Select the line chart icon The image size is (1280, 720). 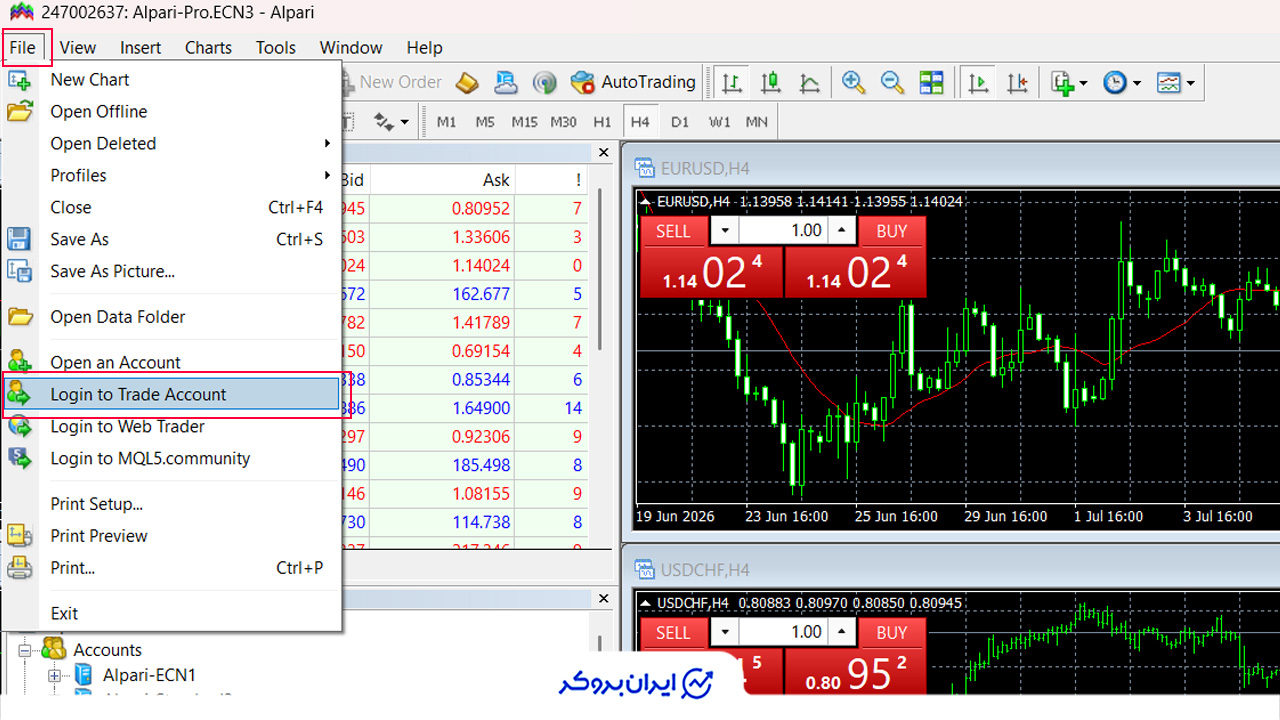coord(809,82)
